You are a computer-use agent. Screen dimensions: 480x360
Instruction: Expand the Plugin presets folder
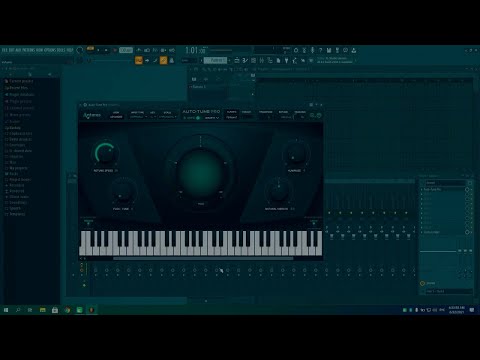click(18, 101)
